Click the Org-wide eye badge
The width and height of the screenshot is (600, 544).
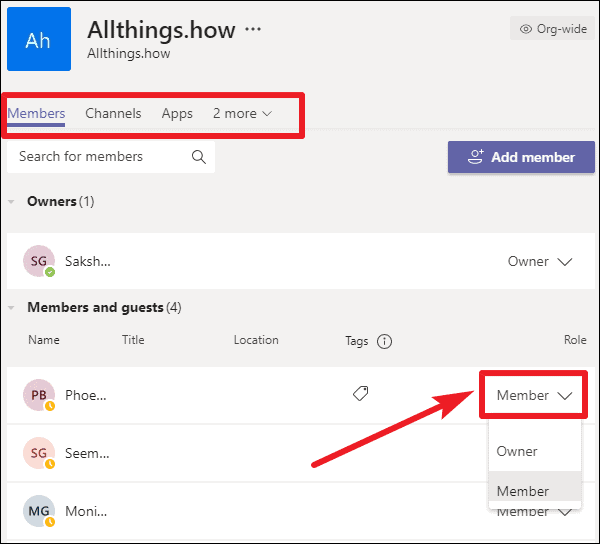click(553, 29)
